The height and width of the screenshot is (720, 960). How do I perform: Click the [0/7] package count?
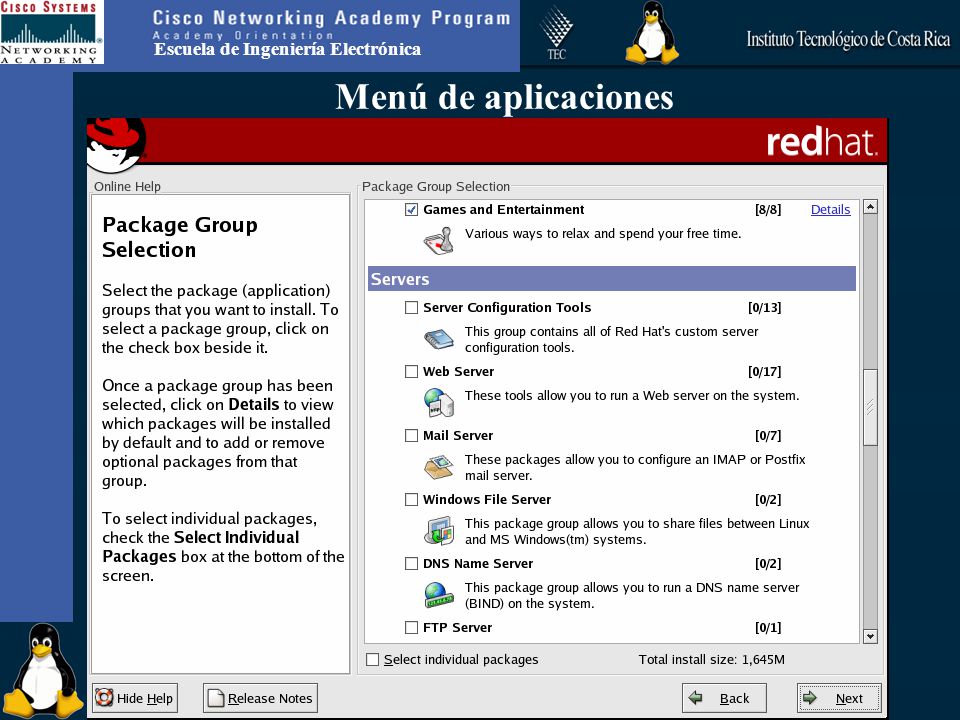tap(768, 435)
